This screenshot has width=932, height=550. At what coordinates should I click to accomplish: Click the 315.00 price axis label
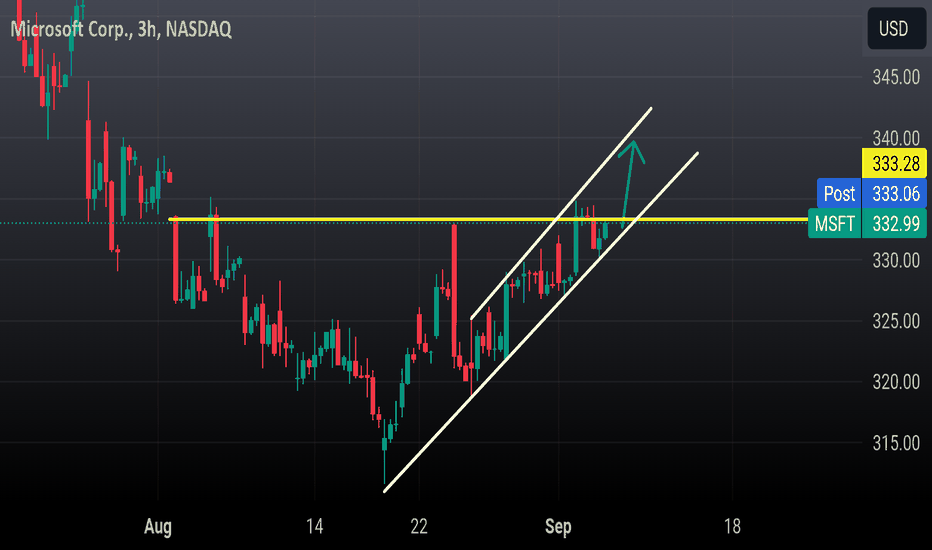click(896, 443)
